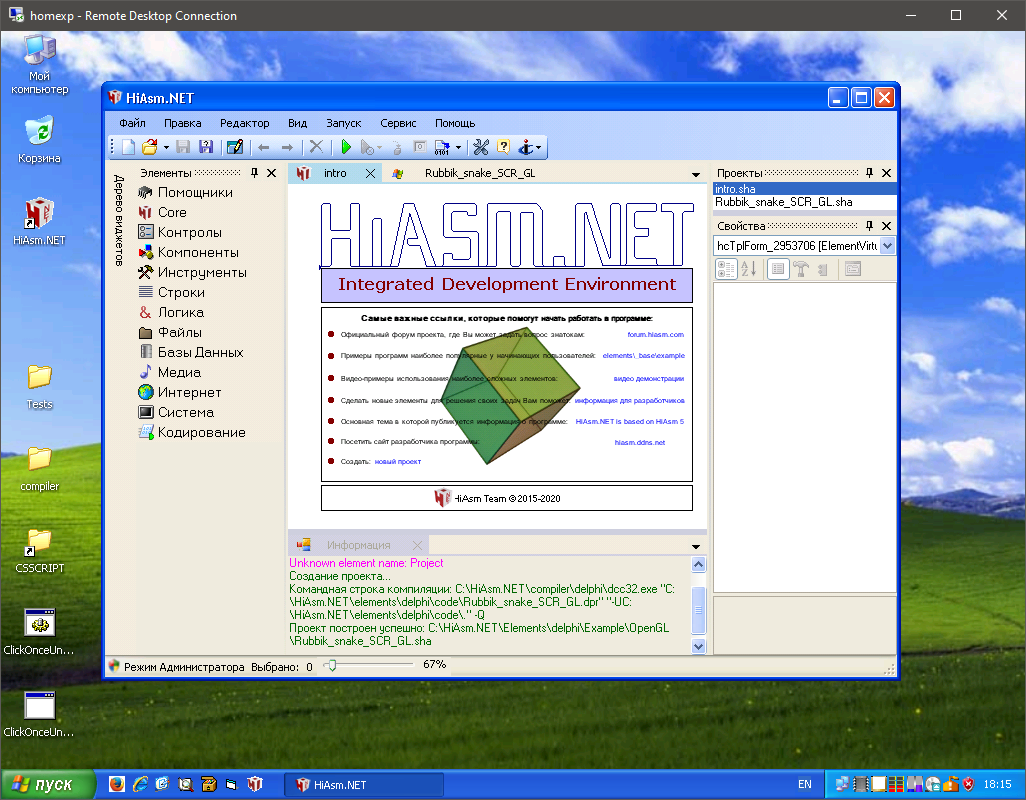This screenshot has width=1026, height=800.
Task: Click the form editor icon with pencil
Action: coord(235,147)
